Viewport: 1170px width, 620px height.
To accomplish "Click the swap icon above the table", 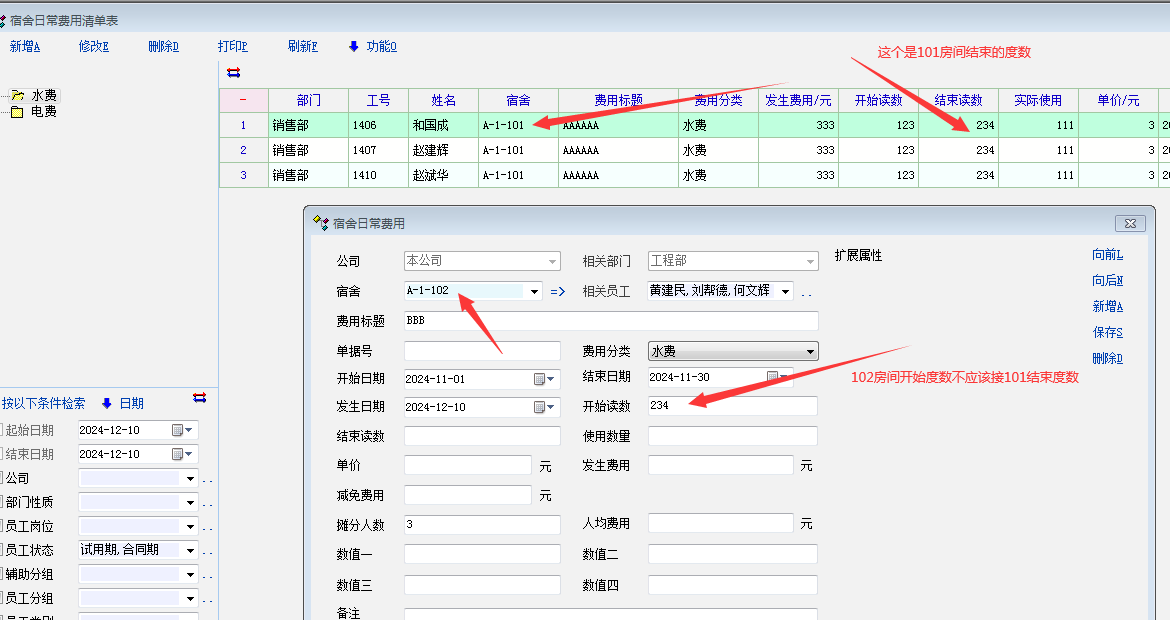I will click(x=233, y=72).
